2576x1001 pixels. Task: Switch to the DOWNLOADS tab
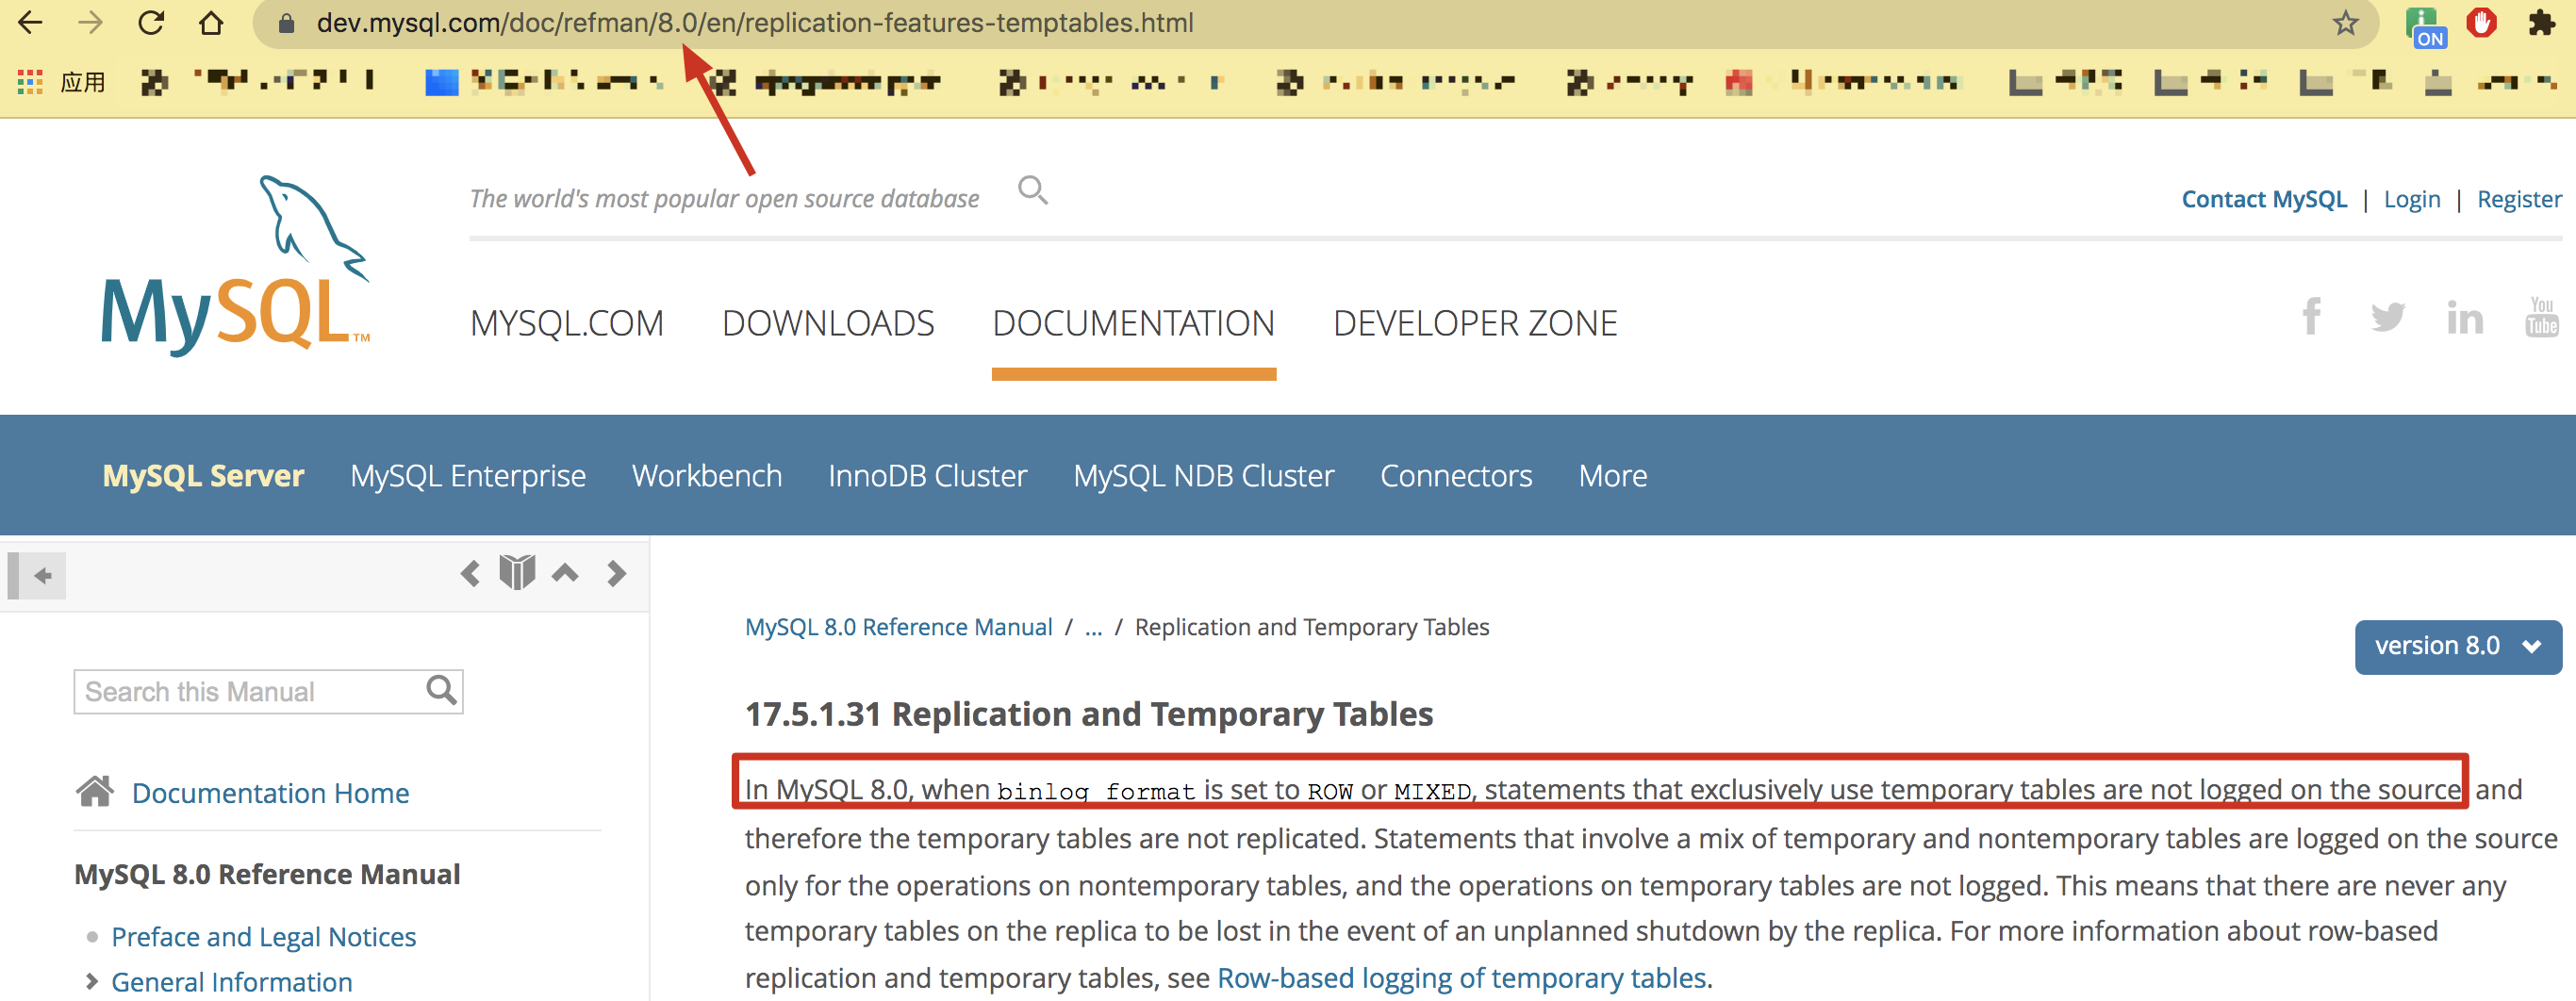pos(828,323)
